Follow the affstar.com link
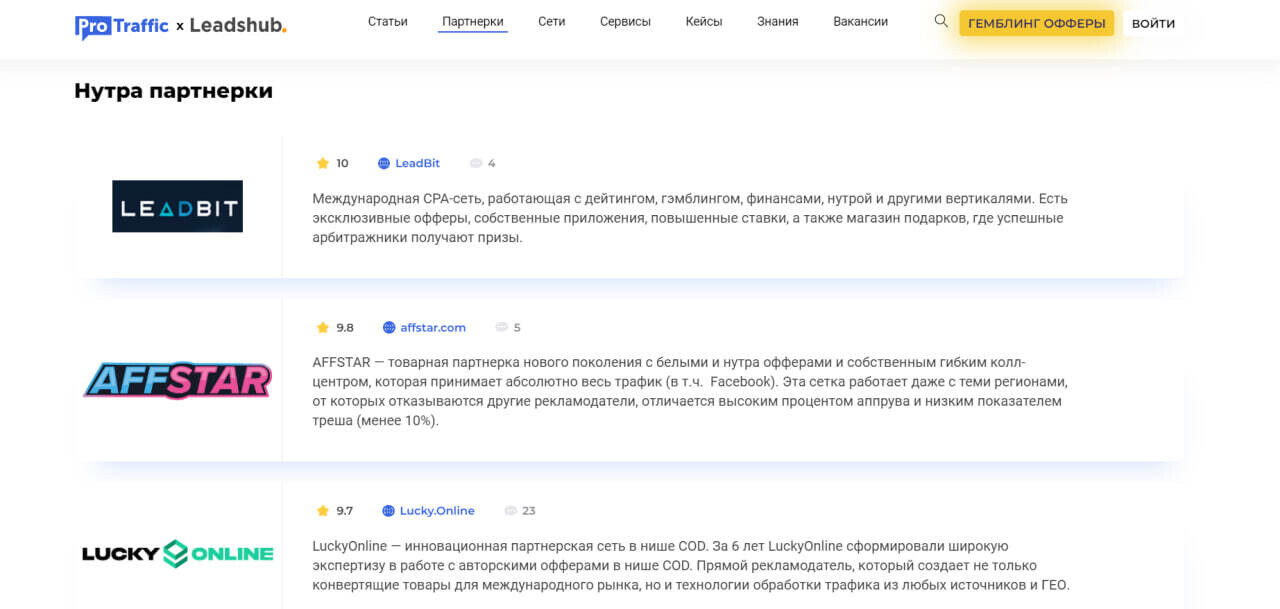1280x609 pixels. (433, 327)
